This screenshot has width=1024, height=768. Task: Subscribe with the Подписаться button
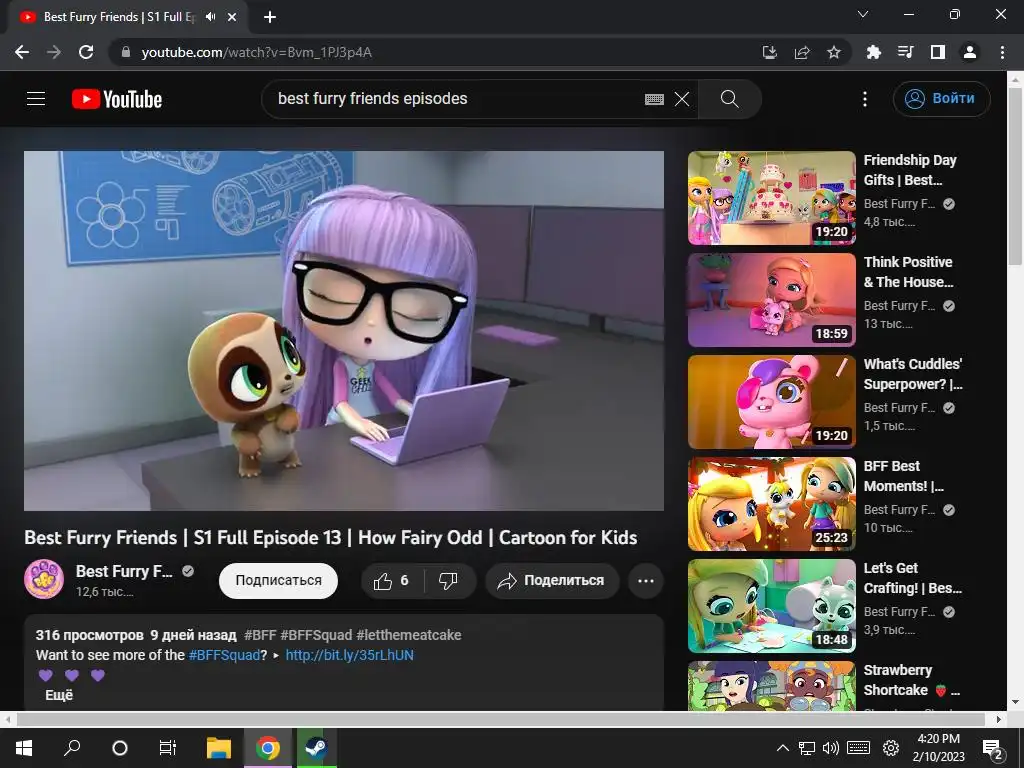[x=278, y=581]
